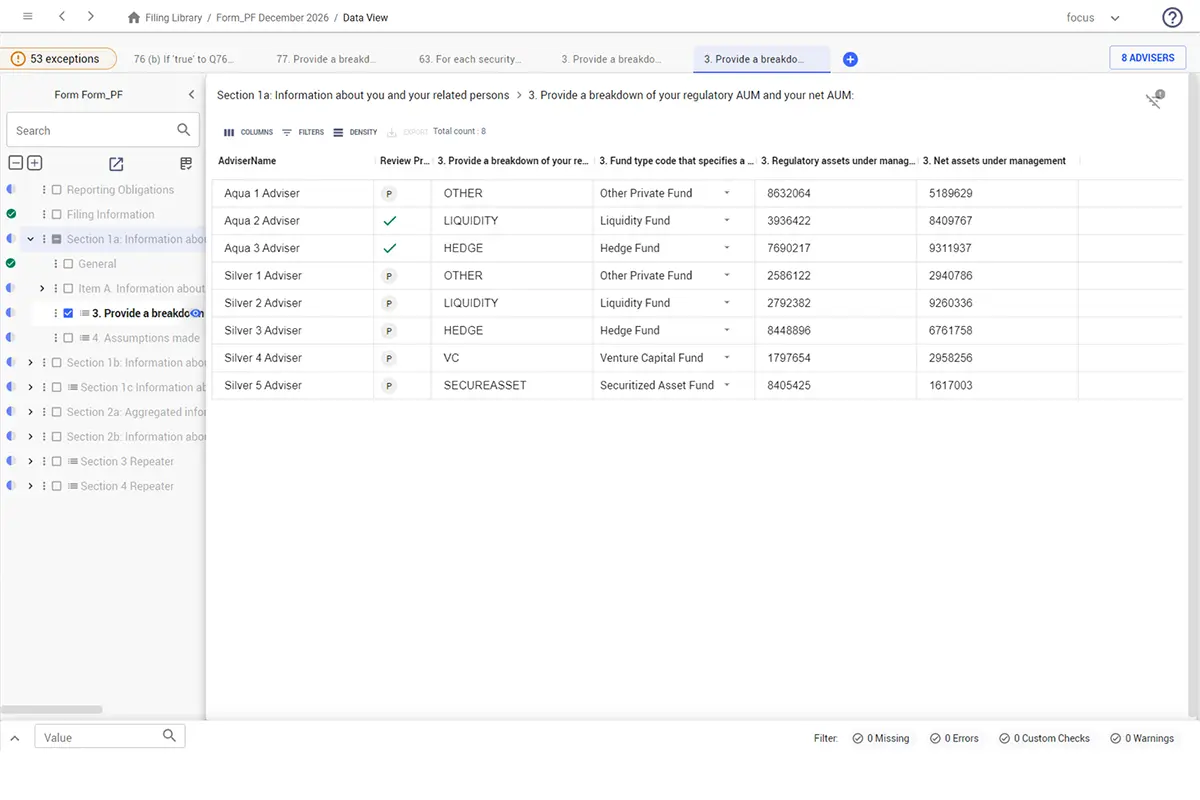Go to home via the house icon
The width and height of the screenshot is (1200, 800).
(x=134, y=18)
